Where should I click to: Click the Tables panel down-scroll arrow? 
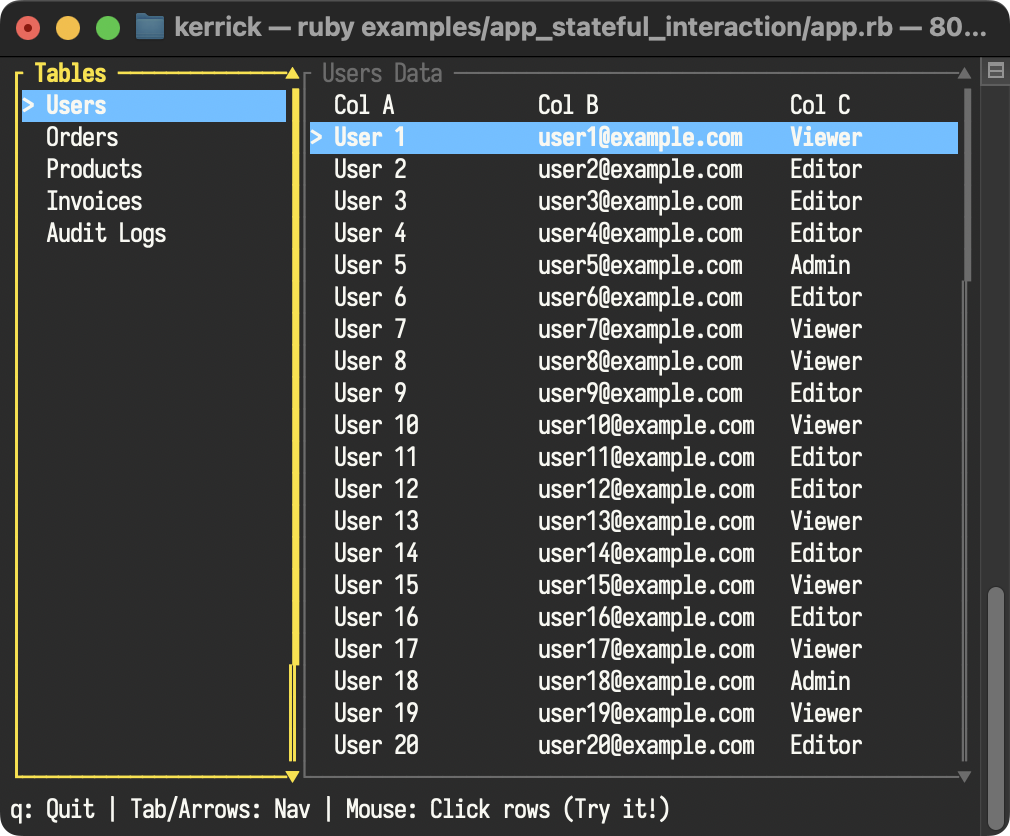[x=292, y=776]
